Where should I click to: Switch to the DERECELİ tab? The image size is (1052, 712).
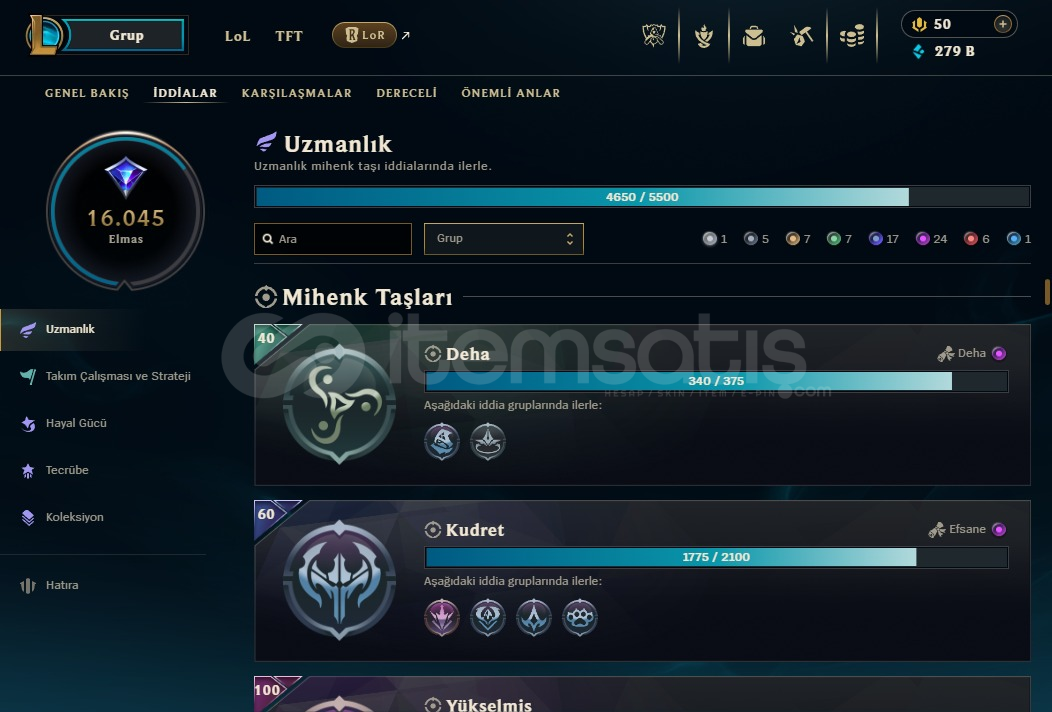407,93
